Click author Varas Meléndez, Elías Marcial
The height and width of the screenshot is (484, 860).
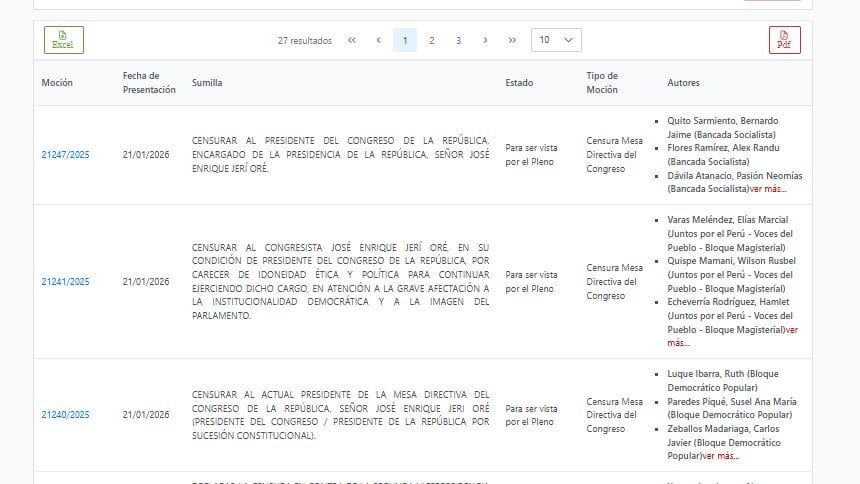click(x=729, y=233)
